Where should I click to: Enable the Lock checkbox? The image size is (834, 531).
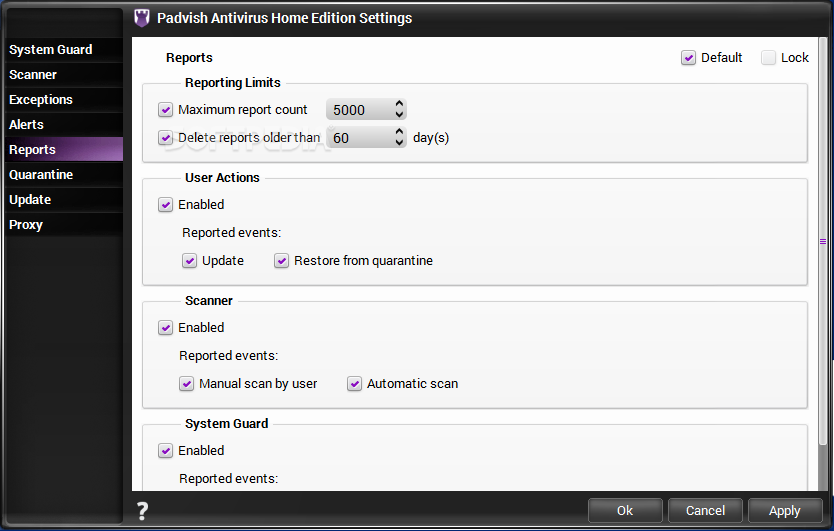768,57
